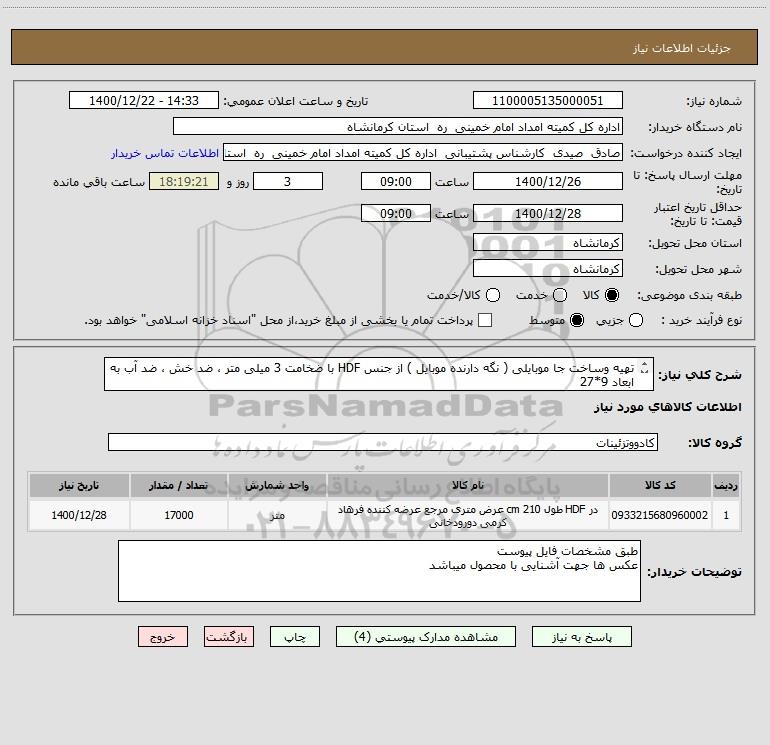Click the need number field 1100005135000051
Image resolution: width=770 pixels, height=745 pixels.
pyautogui.click(x=548, y=101)
